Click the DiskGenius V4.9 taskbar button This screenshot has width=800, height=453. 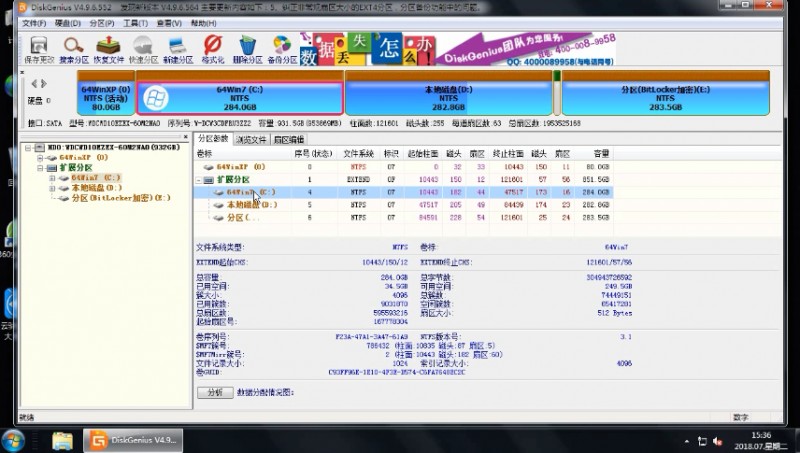pyautogui.click(x=133, y=440)
